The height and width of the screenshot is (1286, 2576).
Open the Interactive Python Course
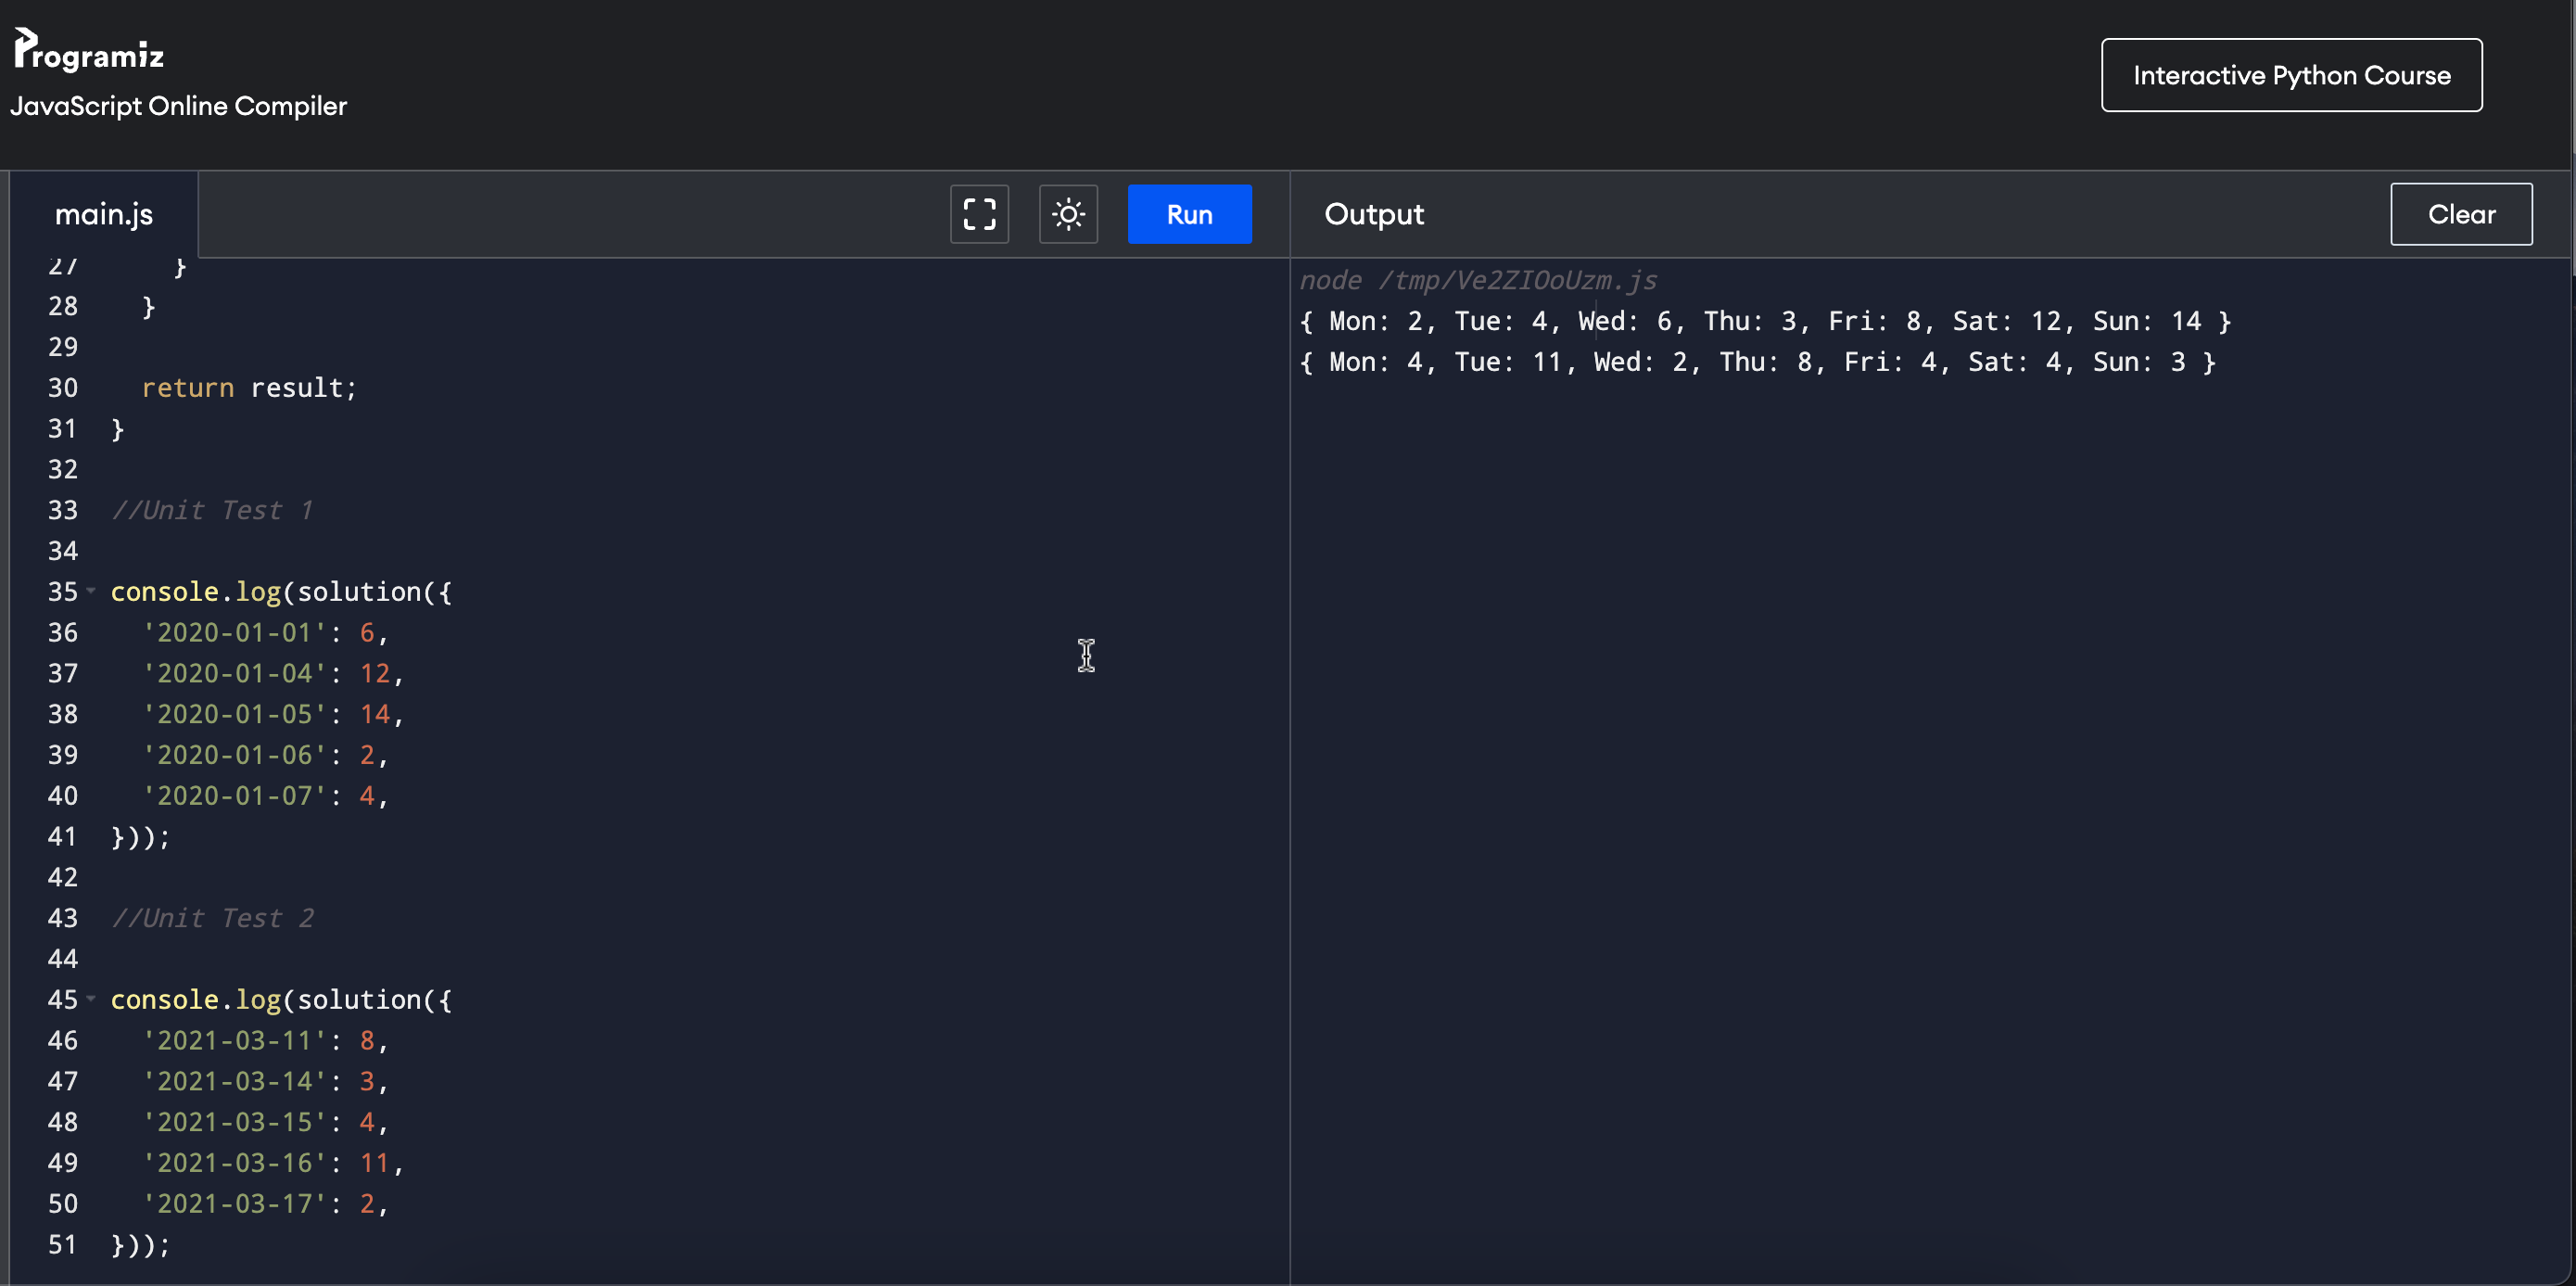tap(2291, 74)
